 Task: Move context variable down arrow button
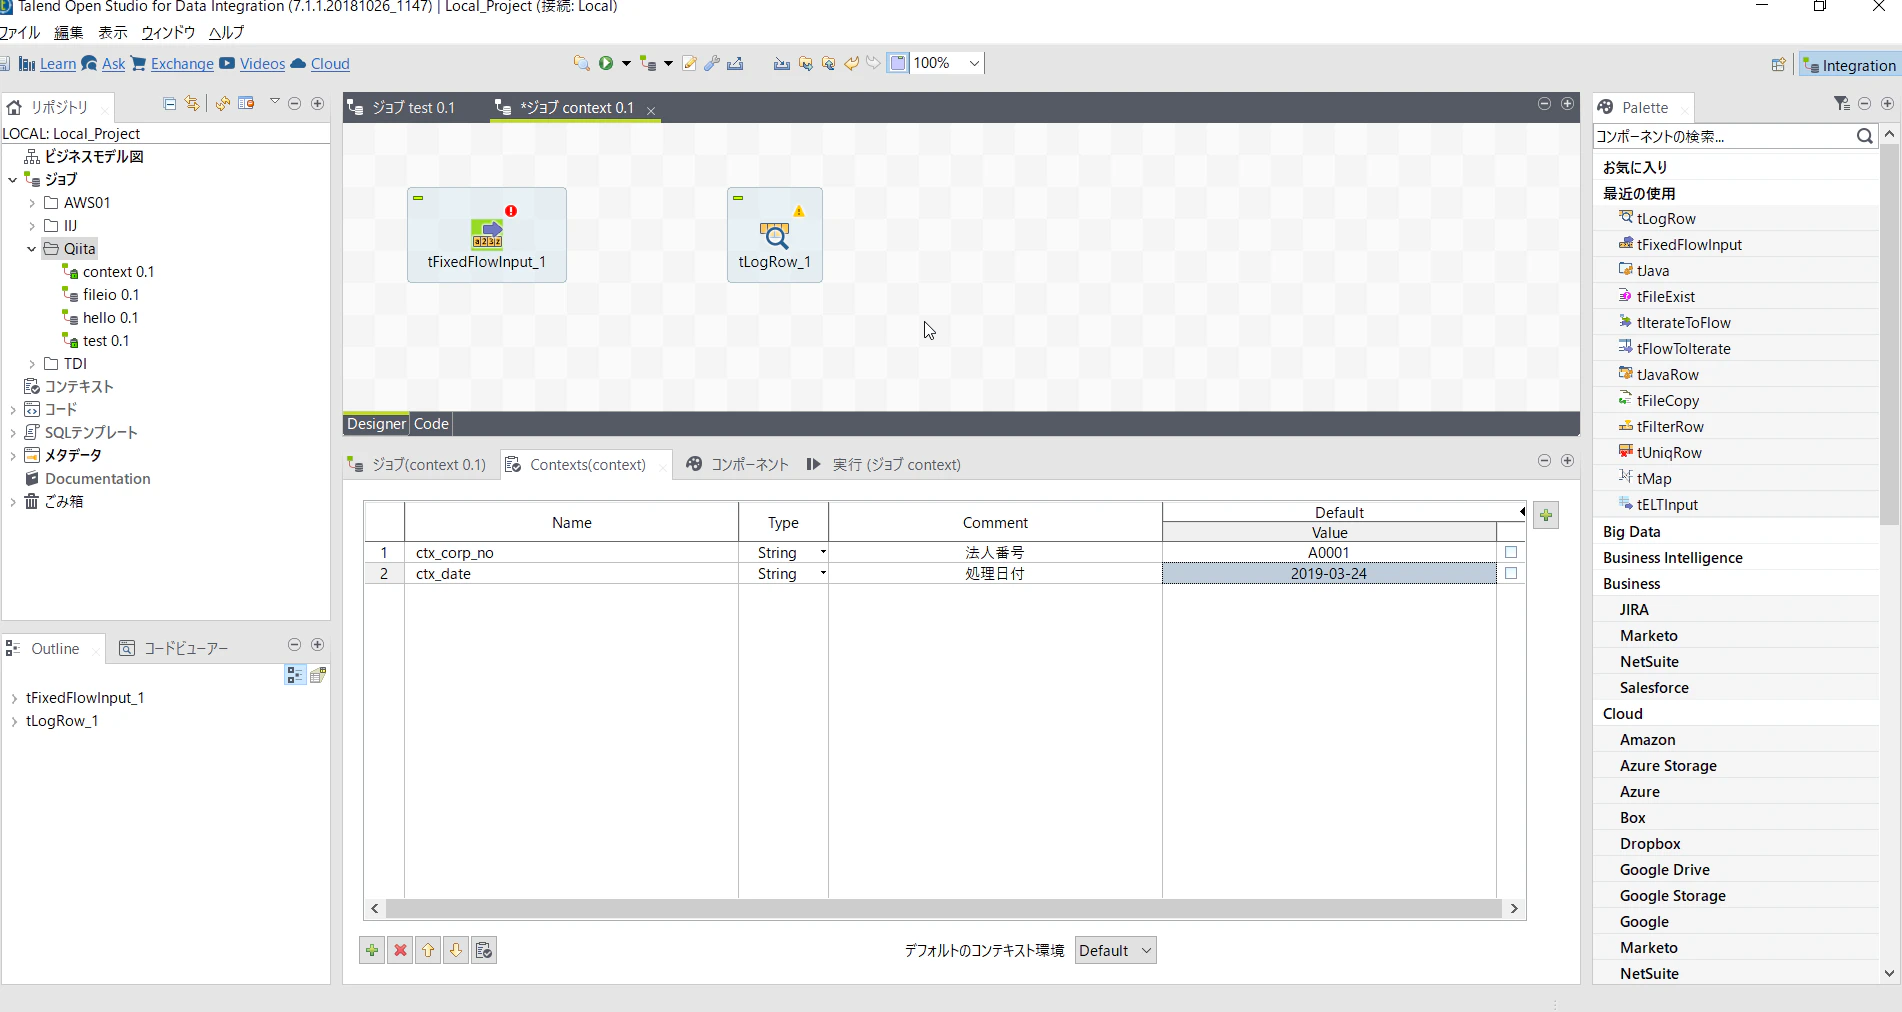pyautogui.click(x=456, y=950)
